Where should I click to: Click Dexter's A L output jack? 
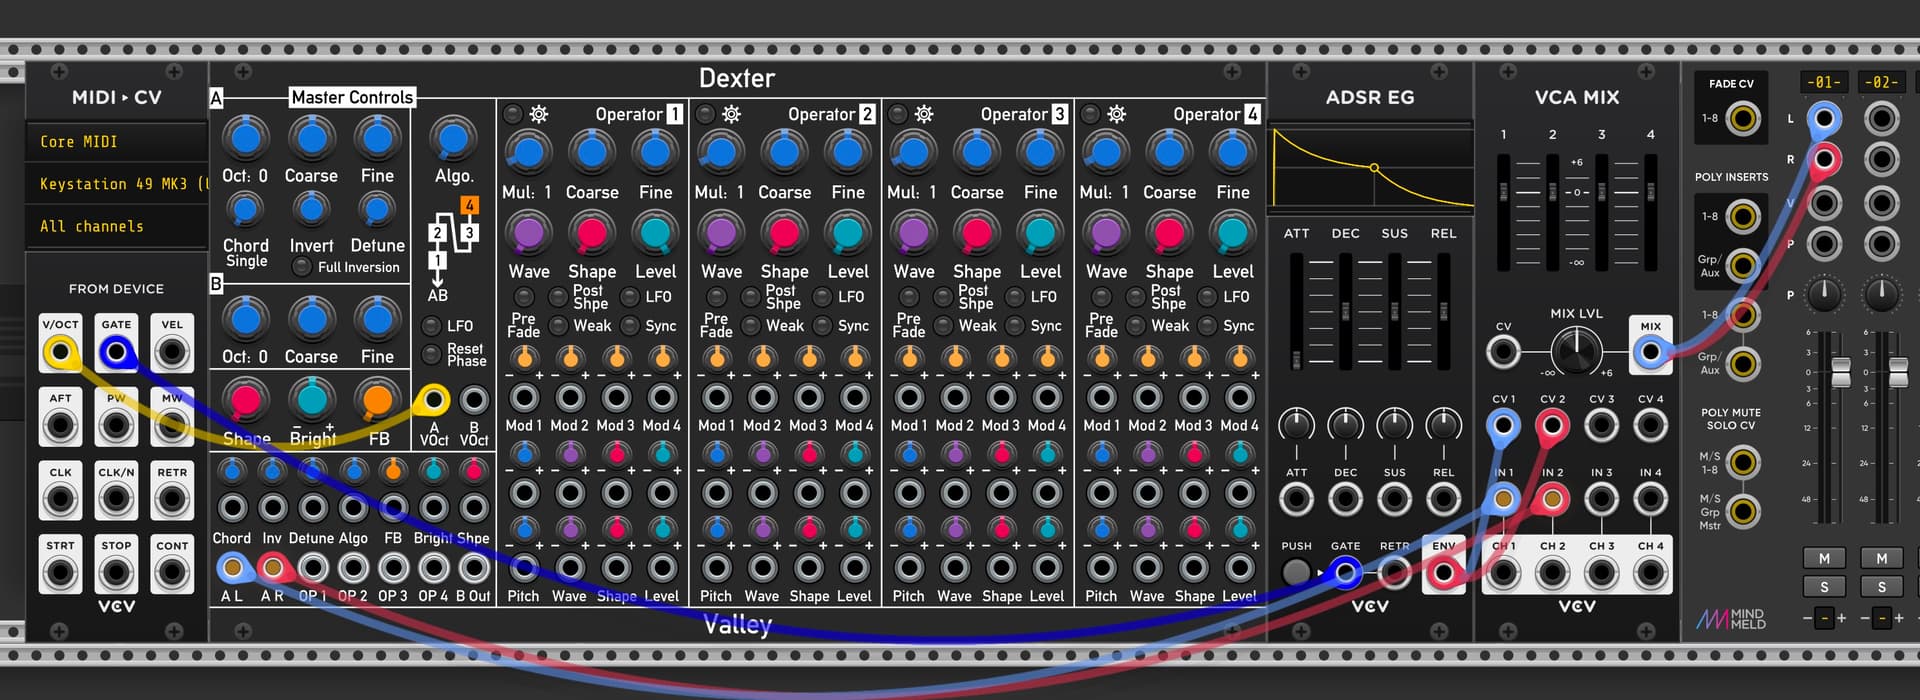point(232,568)
